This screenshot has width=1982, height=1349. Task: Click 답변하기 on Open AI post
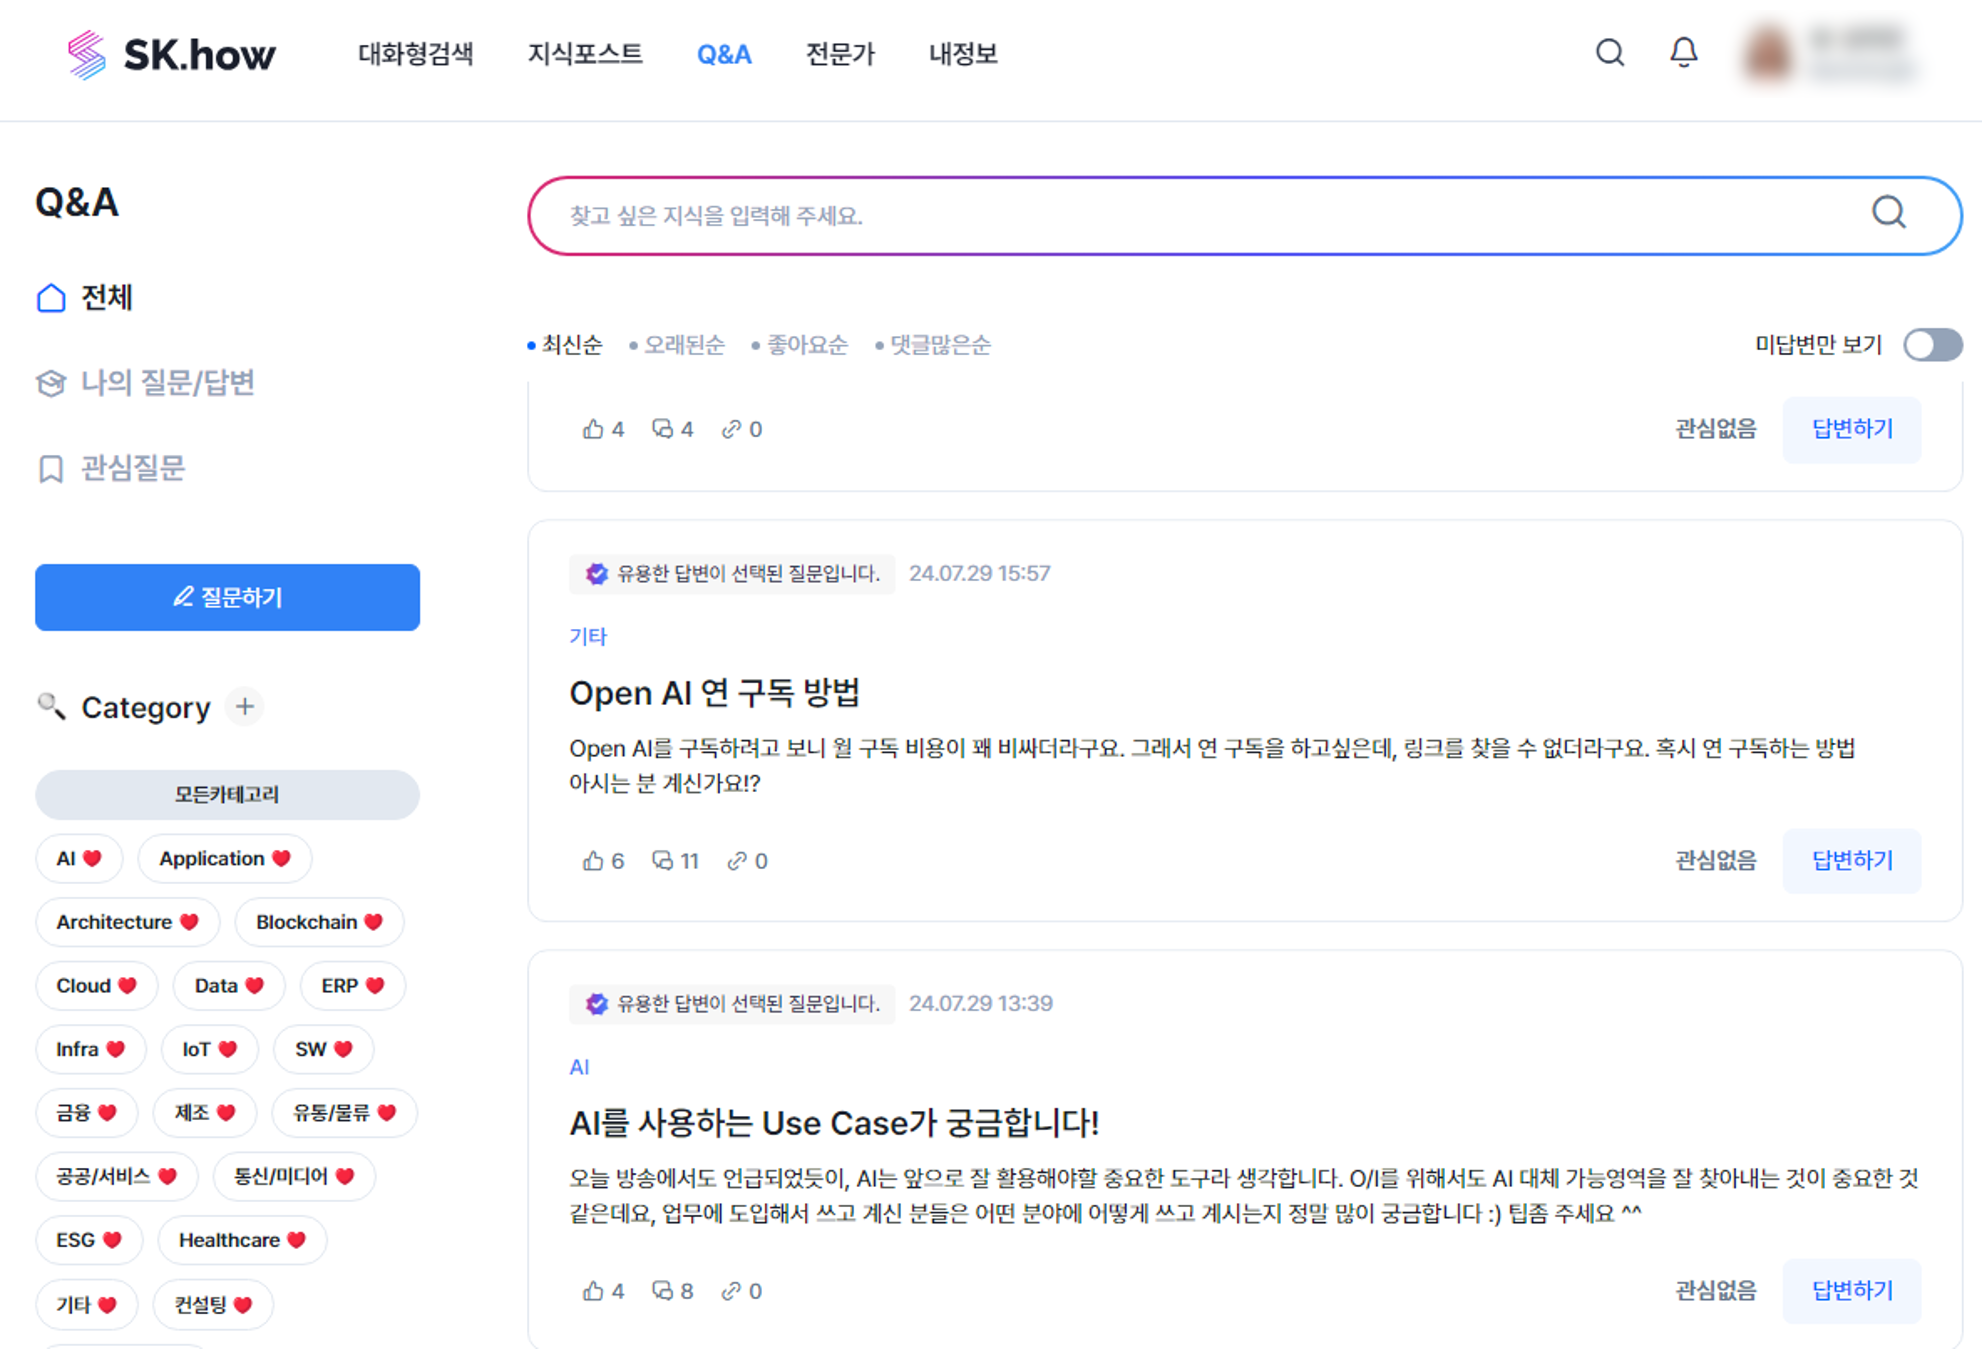(1851, 861)
